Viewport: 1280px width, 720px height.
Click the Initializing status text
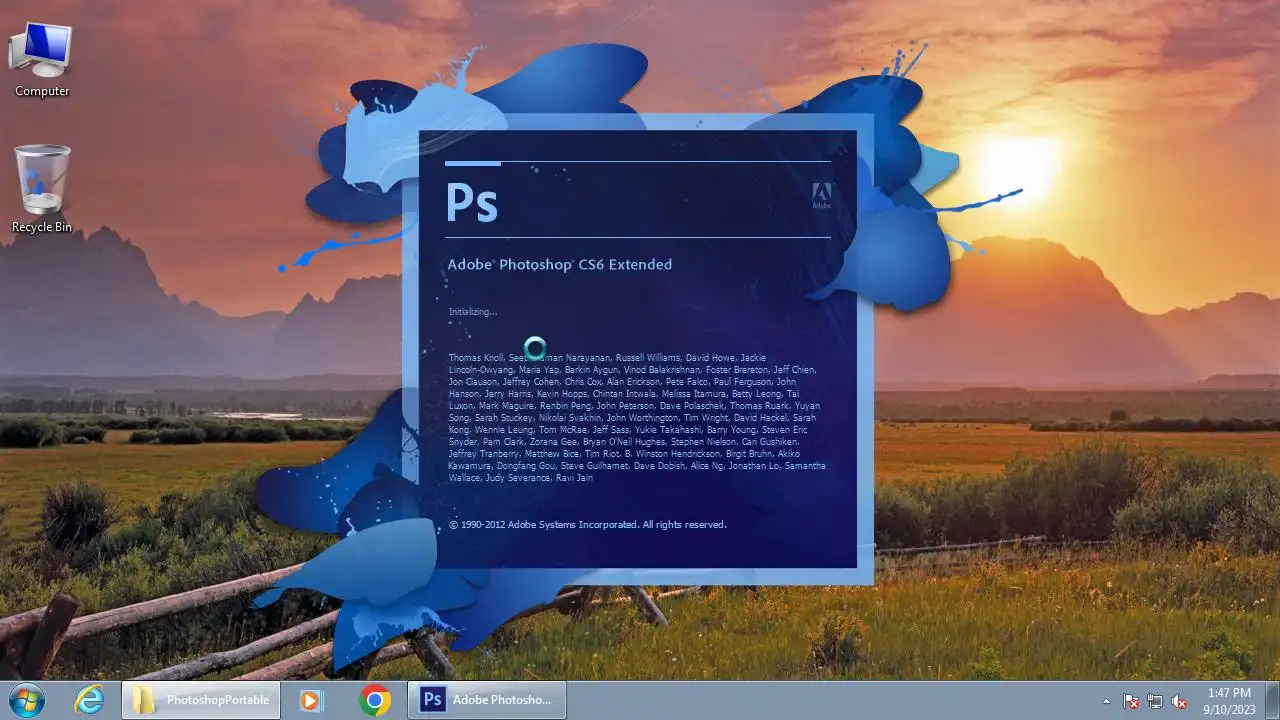(473, 312)
